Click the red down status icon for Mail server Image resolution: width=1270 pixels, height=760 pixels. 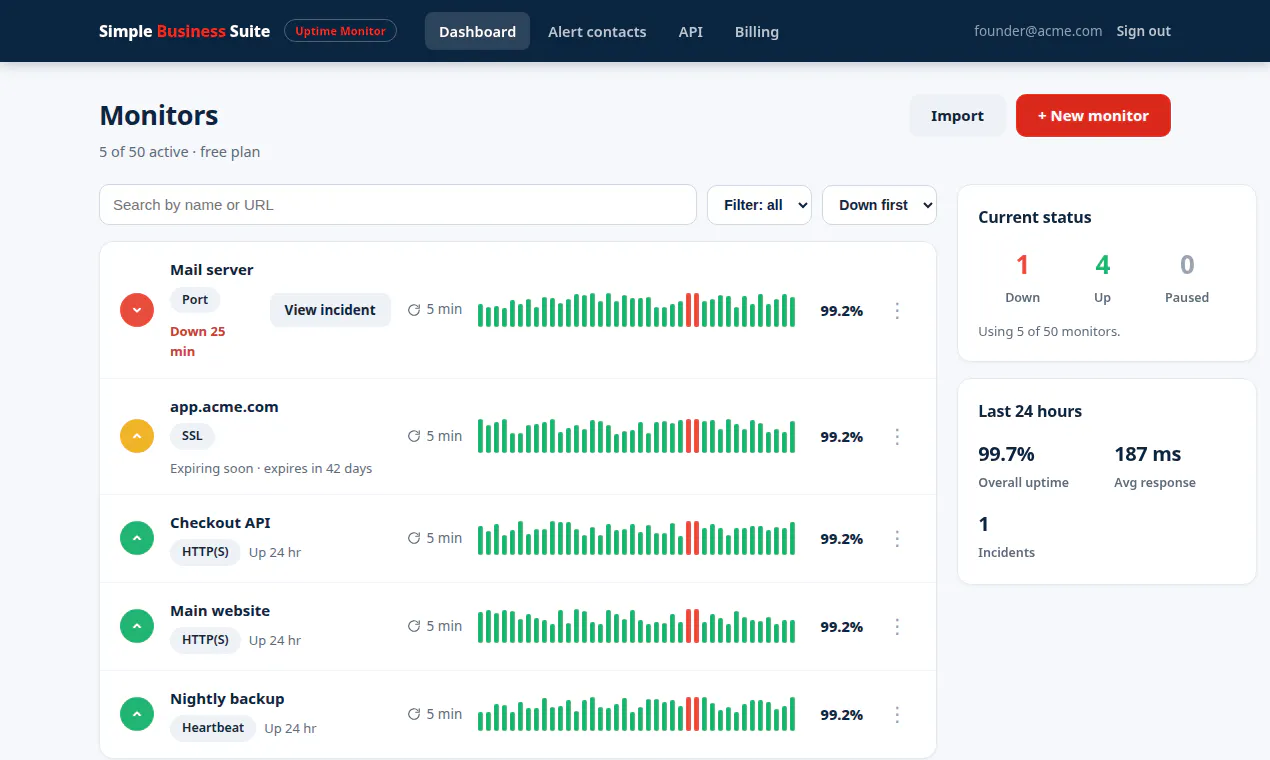pos(136,310)
